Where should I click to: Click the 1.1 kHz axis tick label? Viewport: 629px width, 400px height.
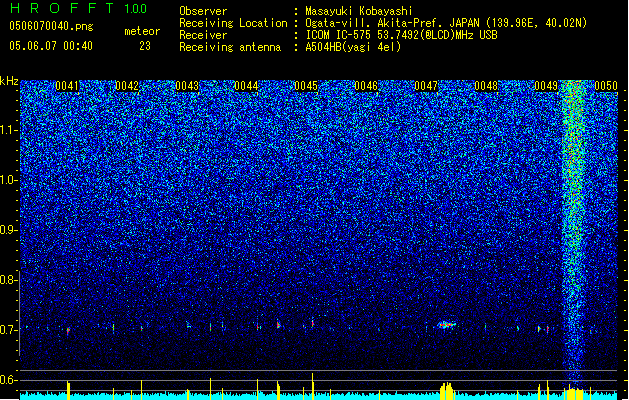(9, 130)
